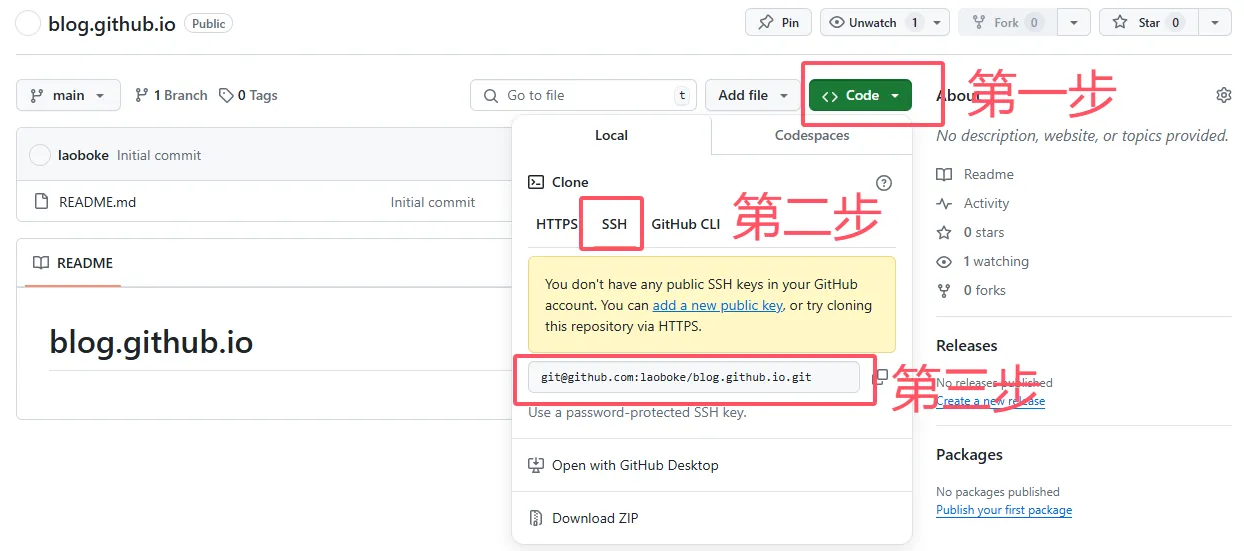This screenshot has width=1244, height=551.
Task: Select the HTTPS clone tab
Action: click(556, 224)
